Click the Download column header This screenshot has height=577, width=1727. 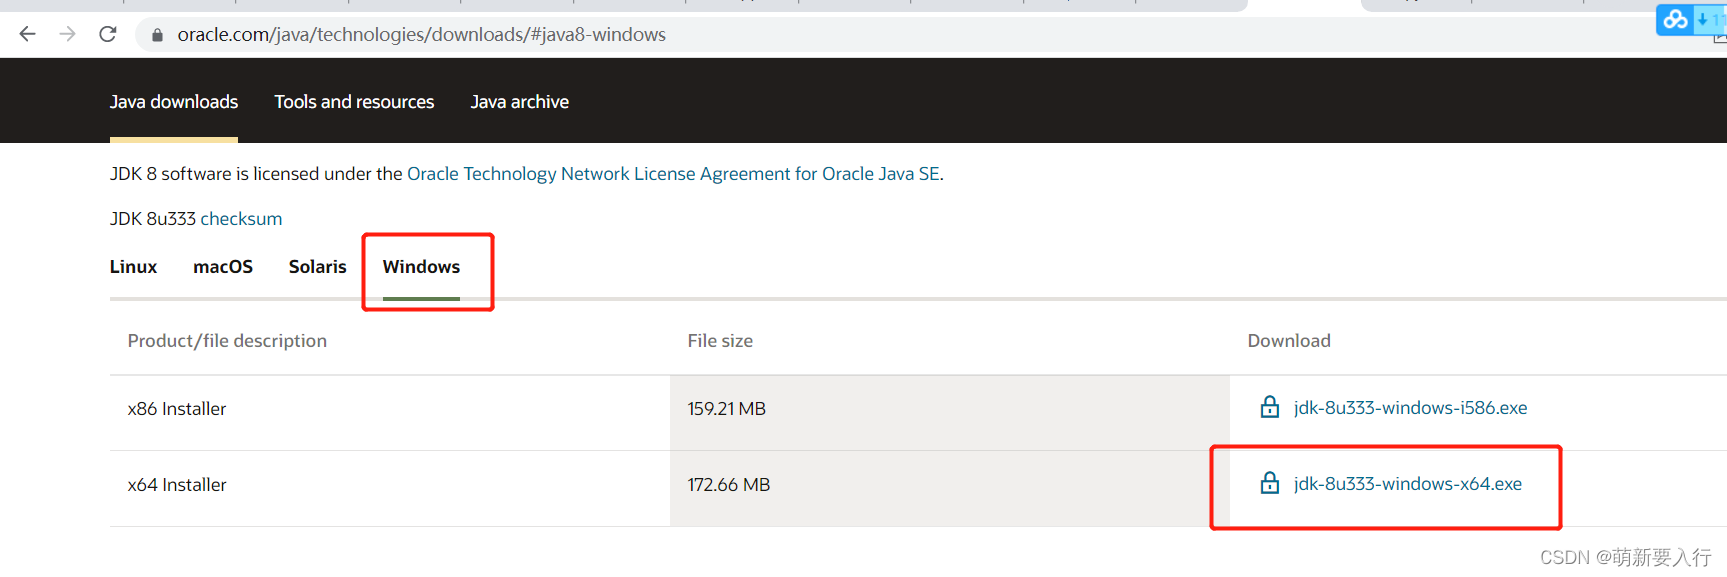point(1289,341)
